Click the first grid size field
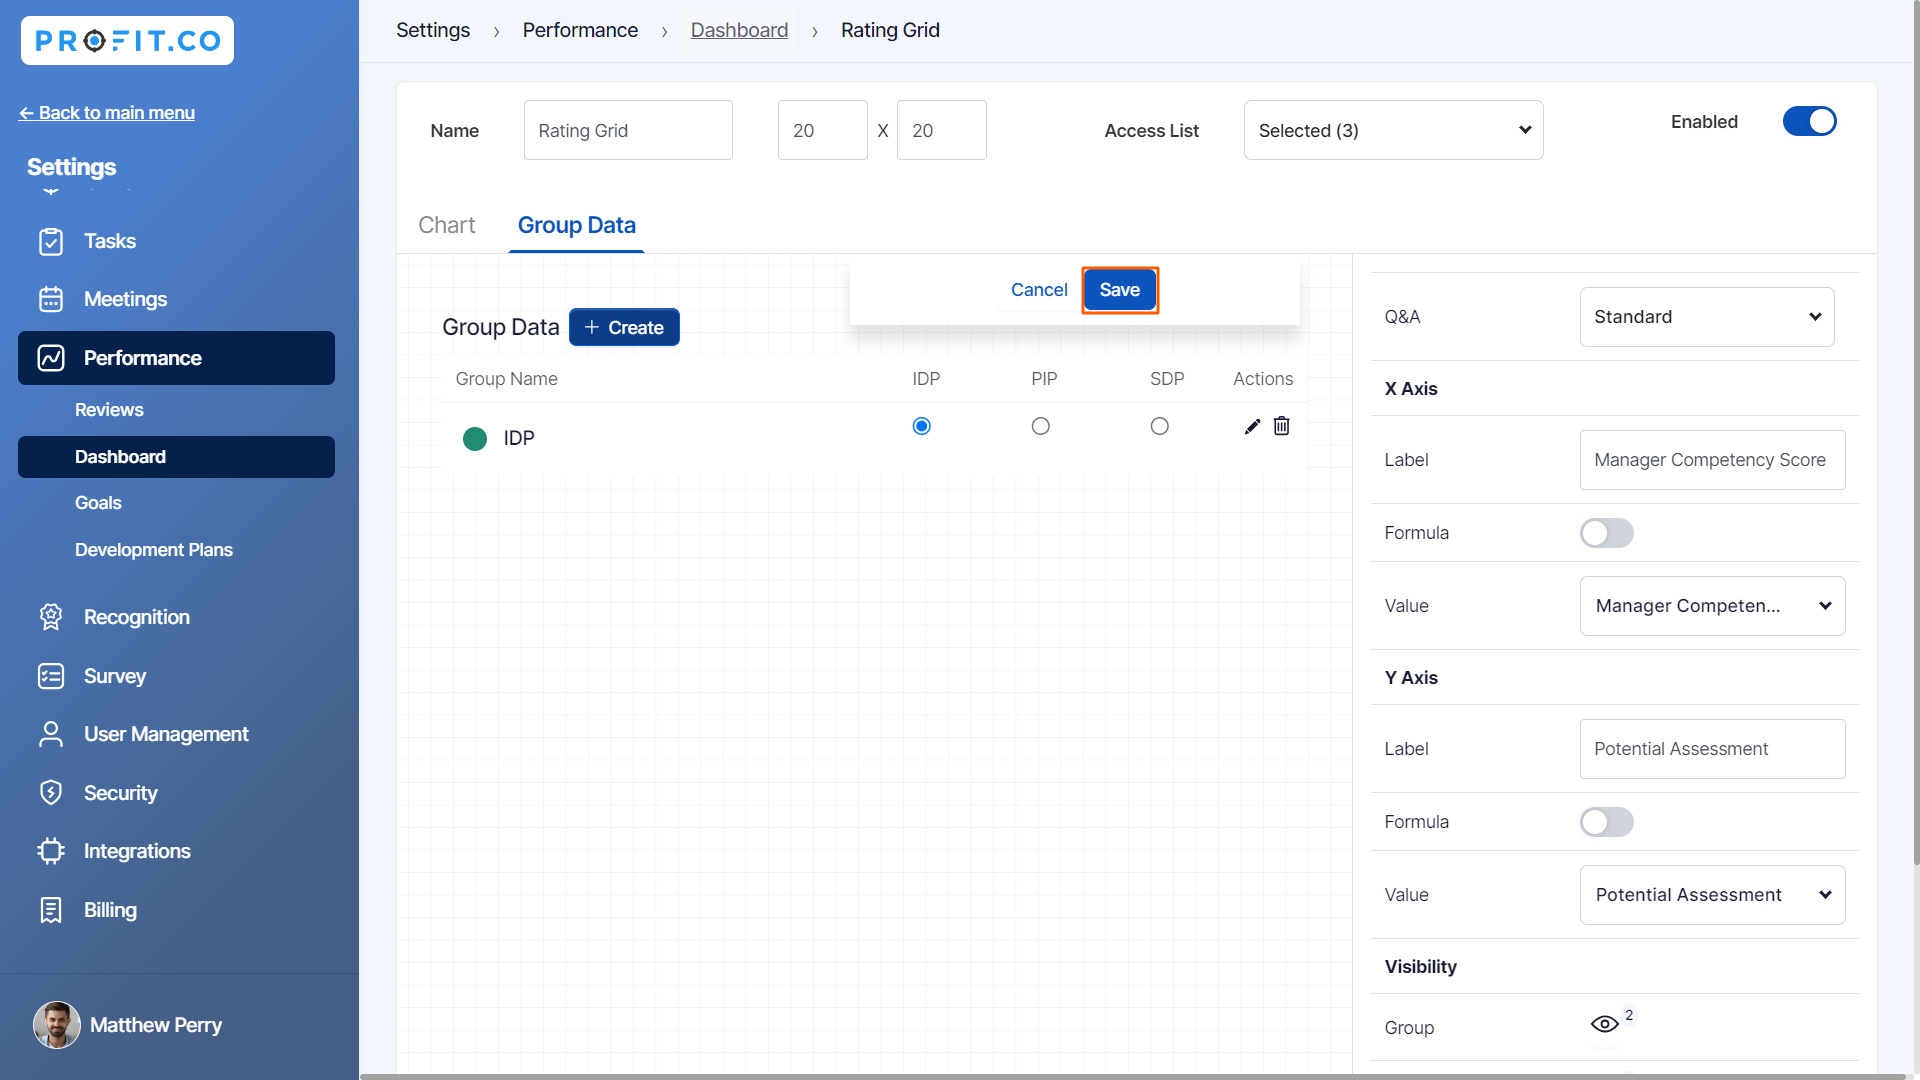The width and height of the screenshot is (1920, 1080). click(823, 130)
